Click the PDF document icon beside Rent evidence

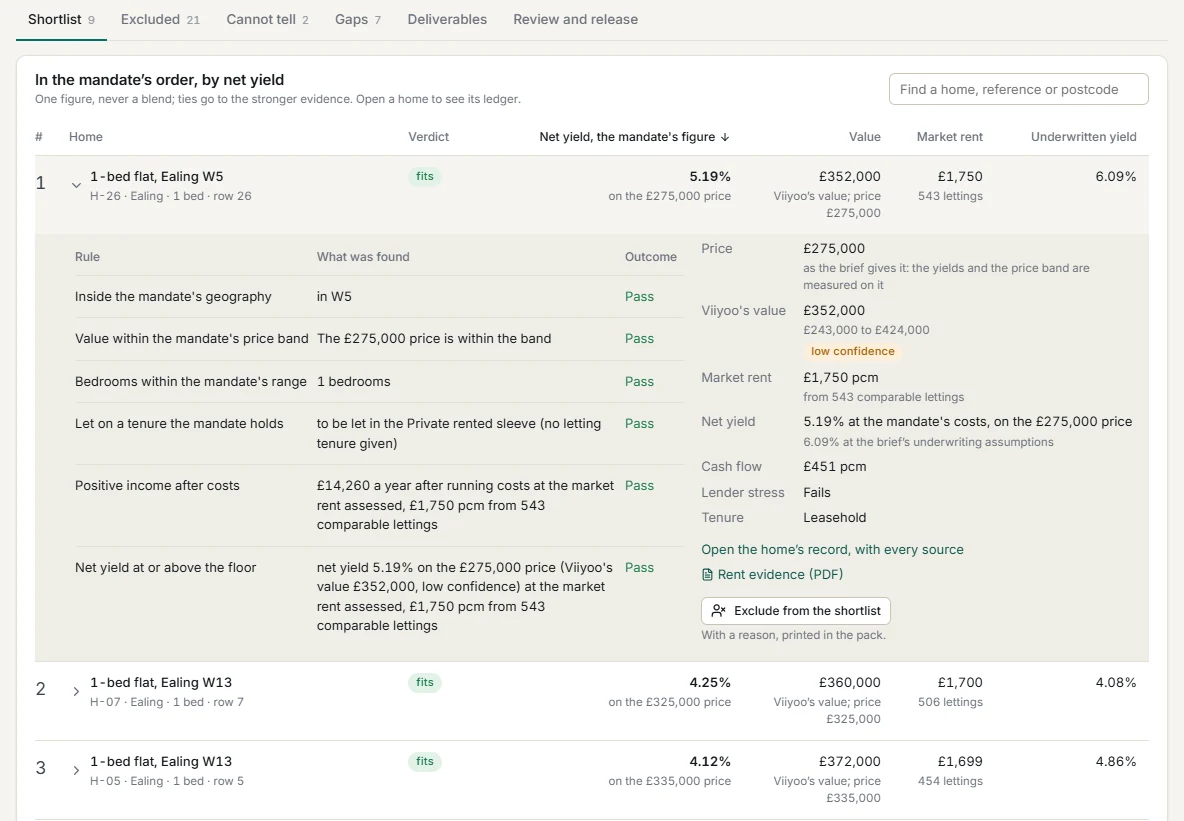click(x=708, y=575)
